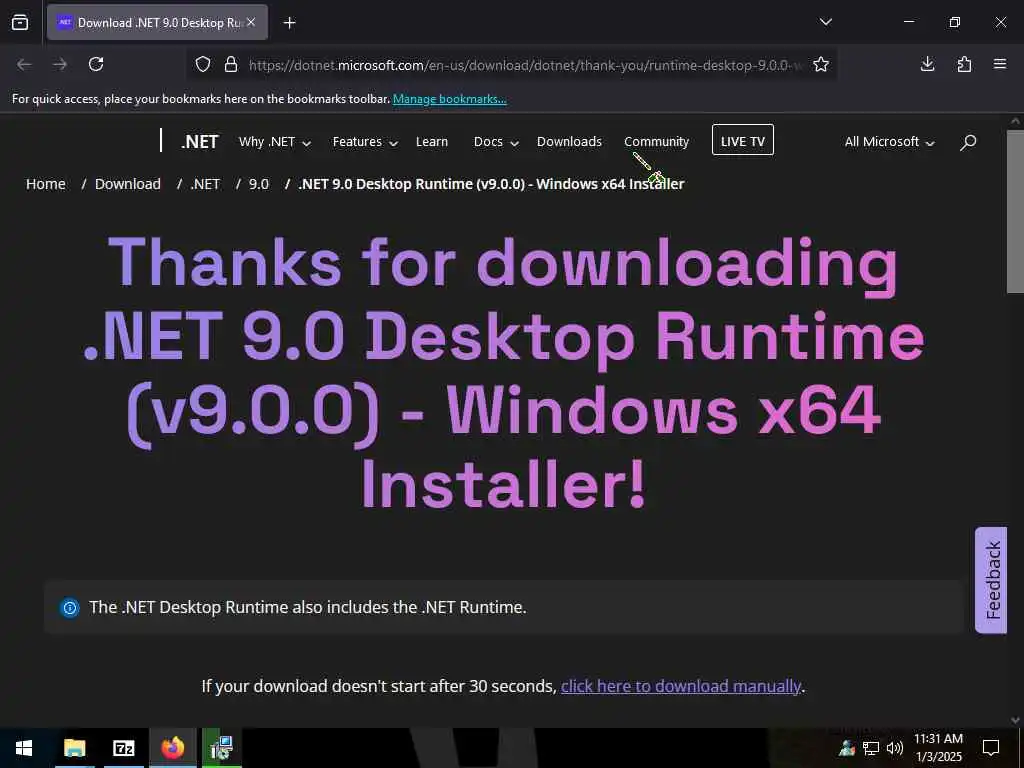Viewport: 1024px width, 768px height.
Task: Click the page vertical scrollbar thumb
Action: tap(1016, 212)
